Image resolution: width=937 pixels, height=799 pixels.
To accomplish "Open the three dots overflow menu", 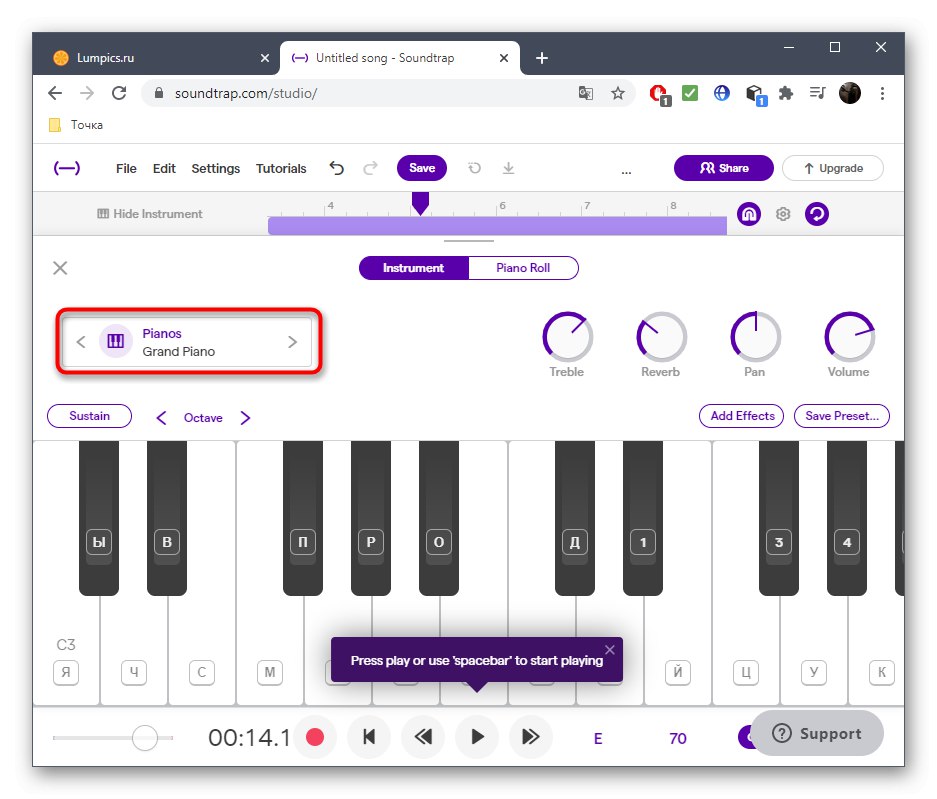I will tap(626, 172).
